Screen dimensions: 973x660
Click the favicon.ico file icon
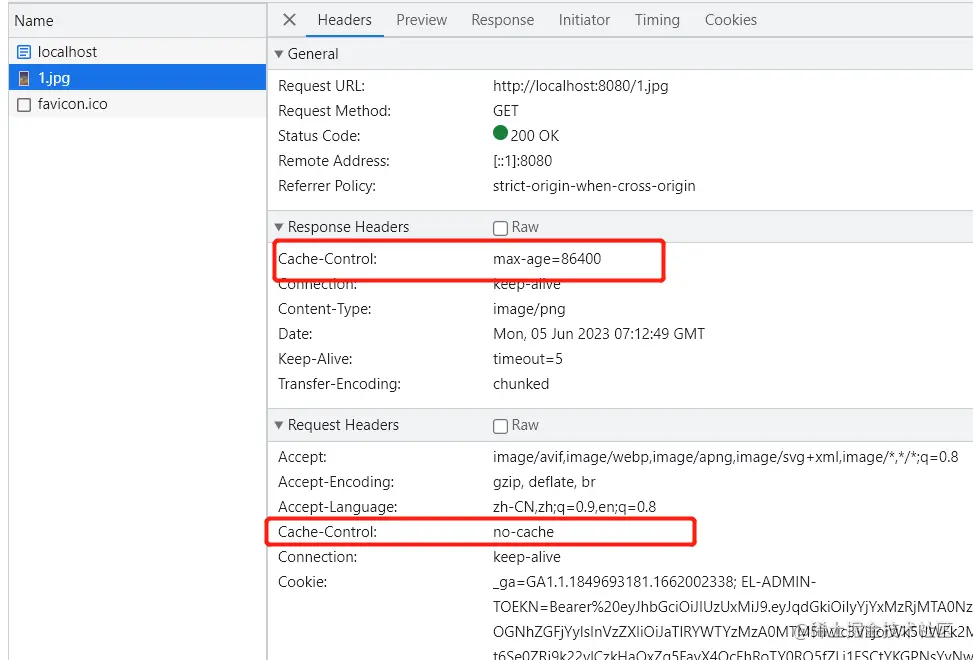[x=24, y=104]
